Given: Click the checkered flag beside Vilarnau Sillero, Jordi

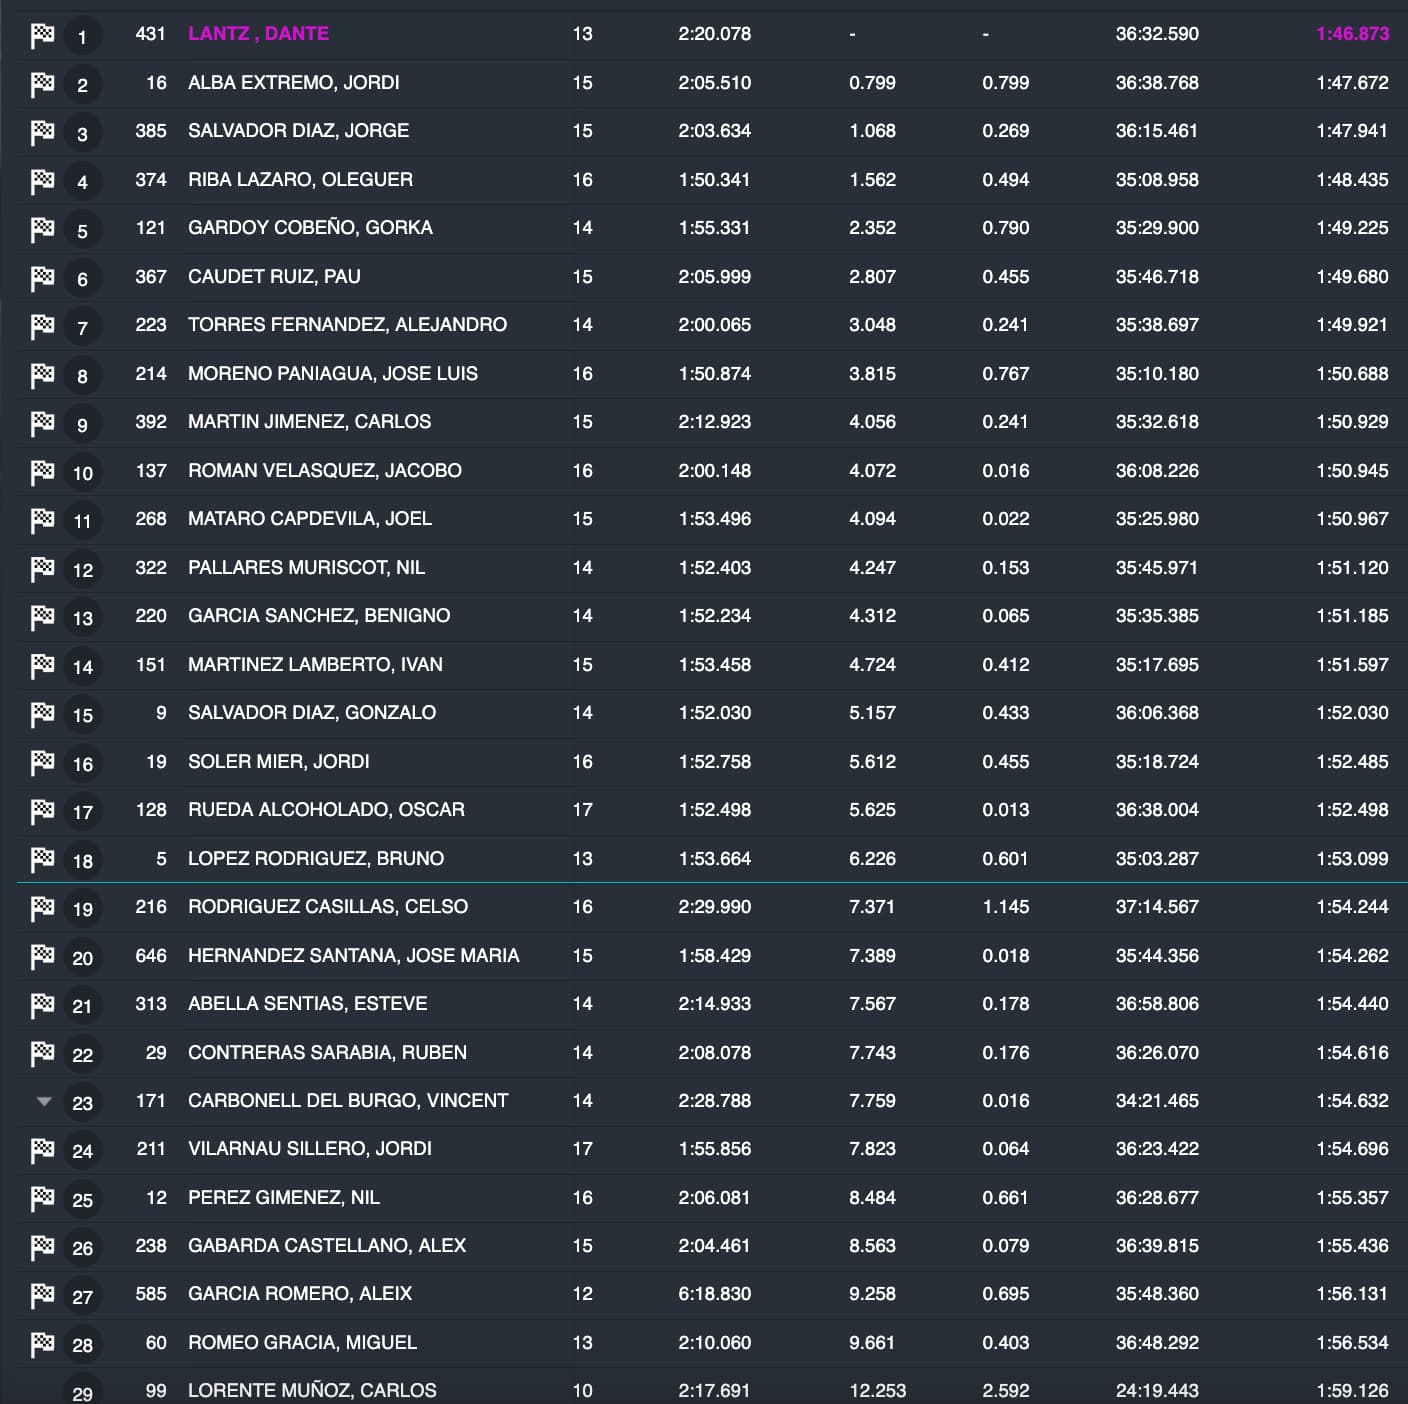Looking at the screenshot, I should click(42, 1150).
